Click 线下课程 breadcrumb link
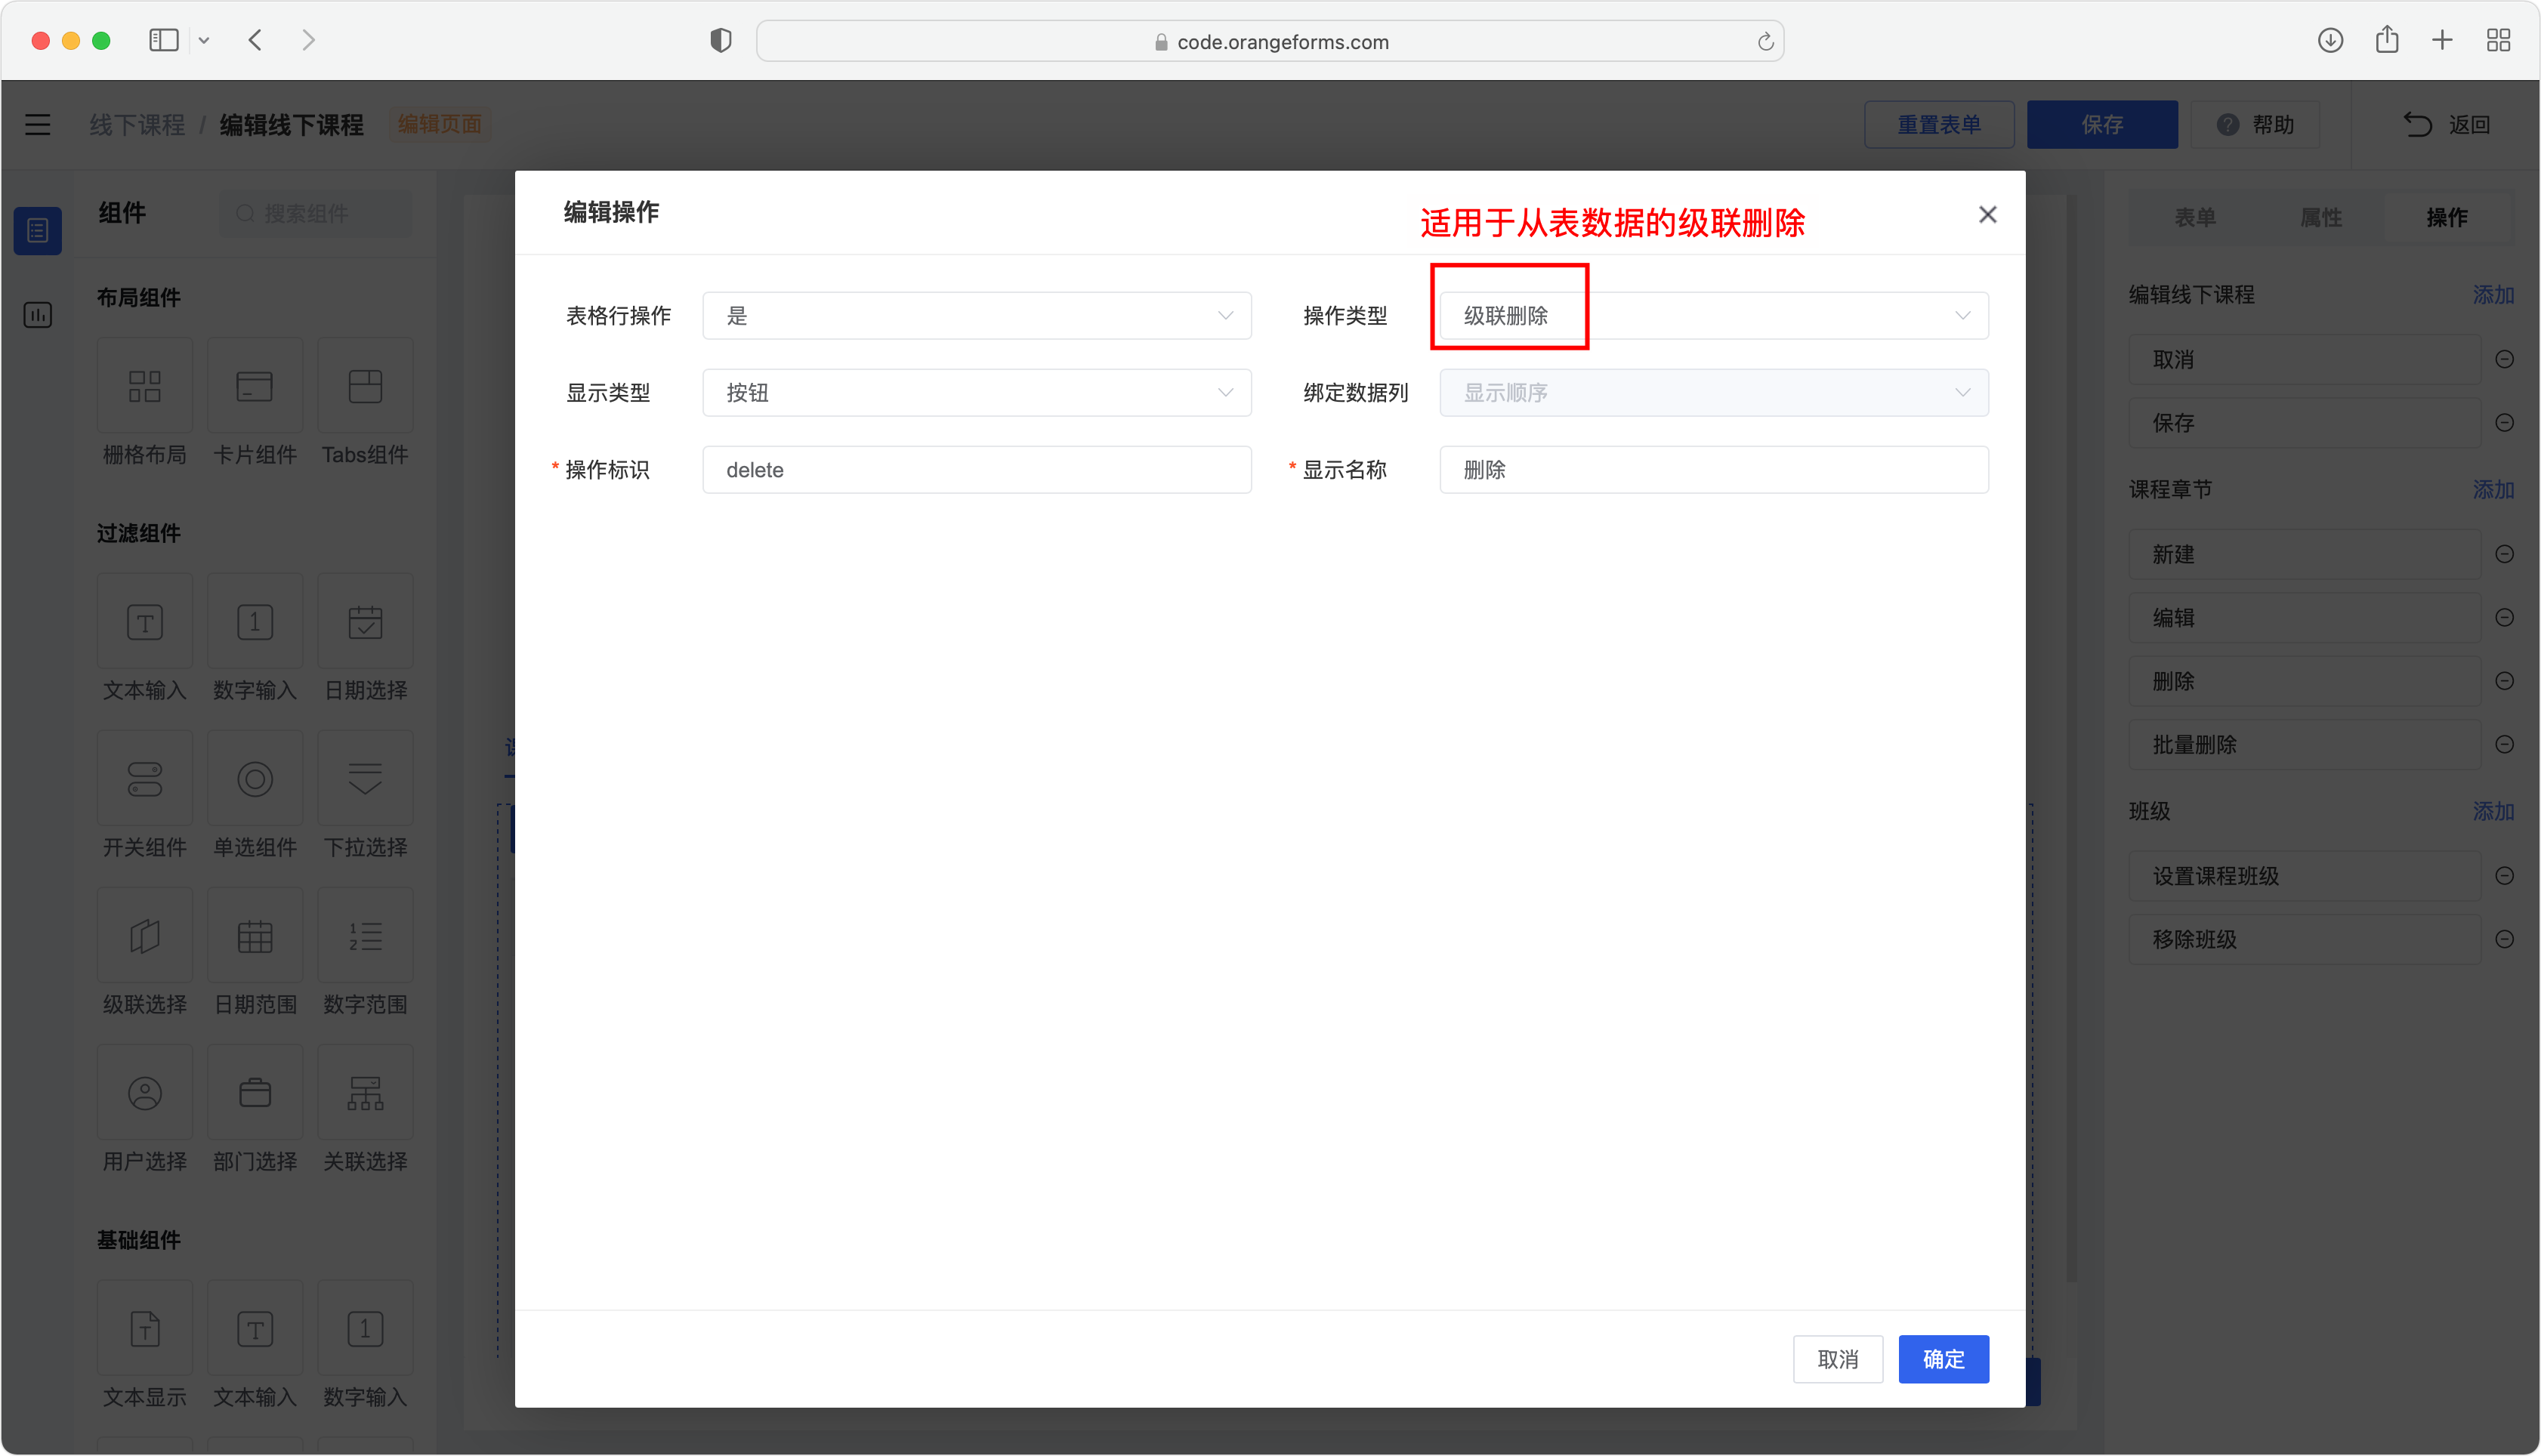Viewport: 2541px width, 1456px height. (138, 125)
